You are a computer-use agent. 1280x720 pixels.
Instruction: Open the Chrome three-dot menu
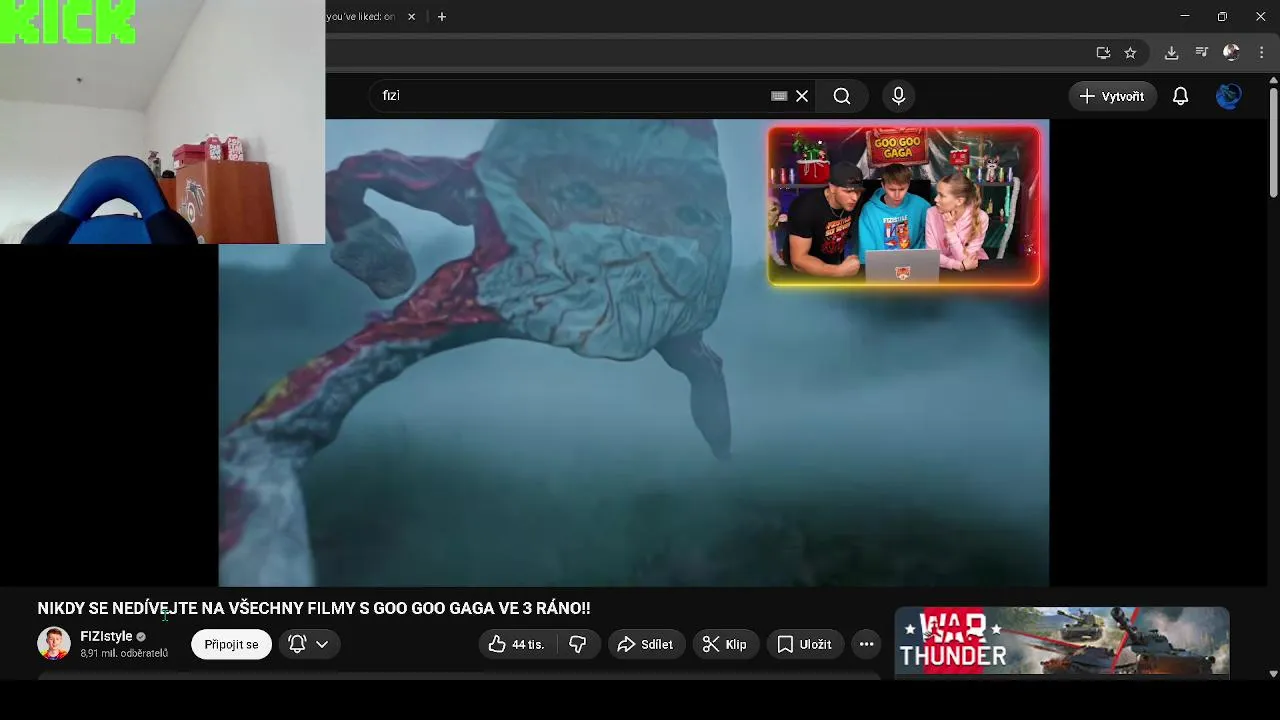[x=1261, y=53]
